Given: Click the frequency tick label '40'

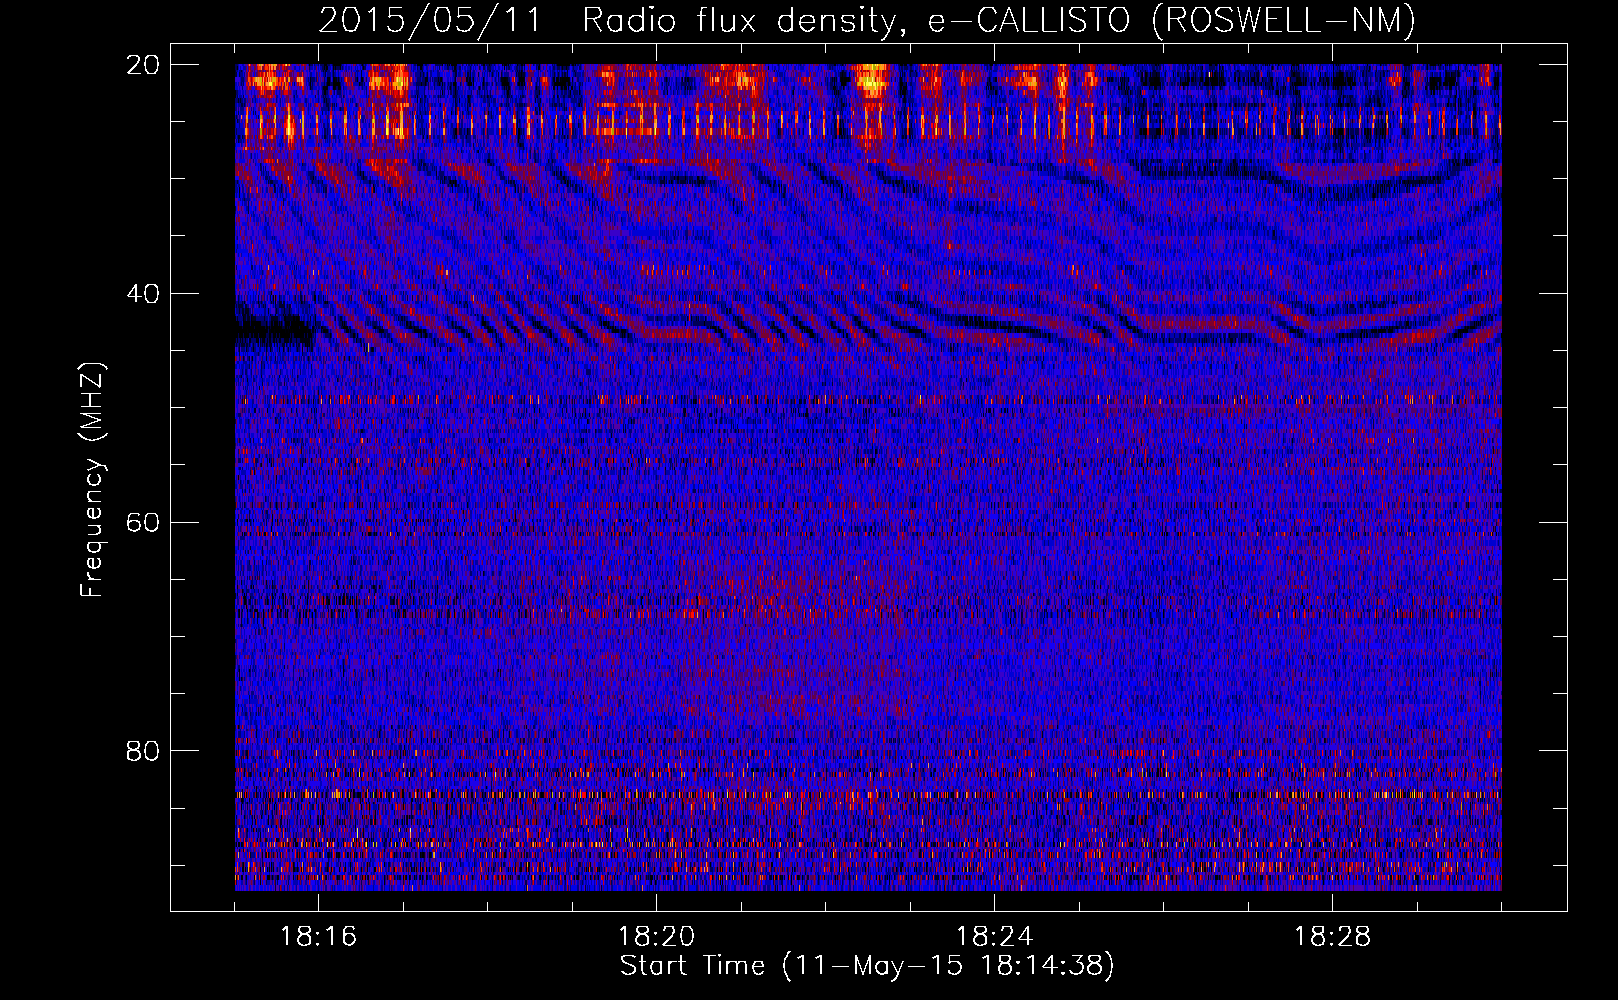Looking at the screenshot, I should [x=144, y=294].
